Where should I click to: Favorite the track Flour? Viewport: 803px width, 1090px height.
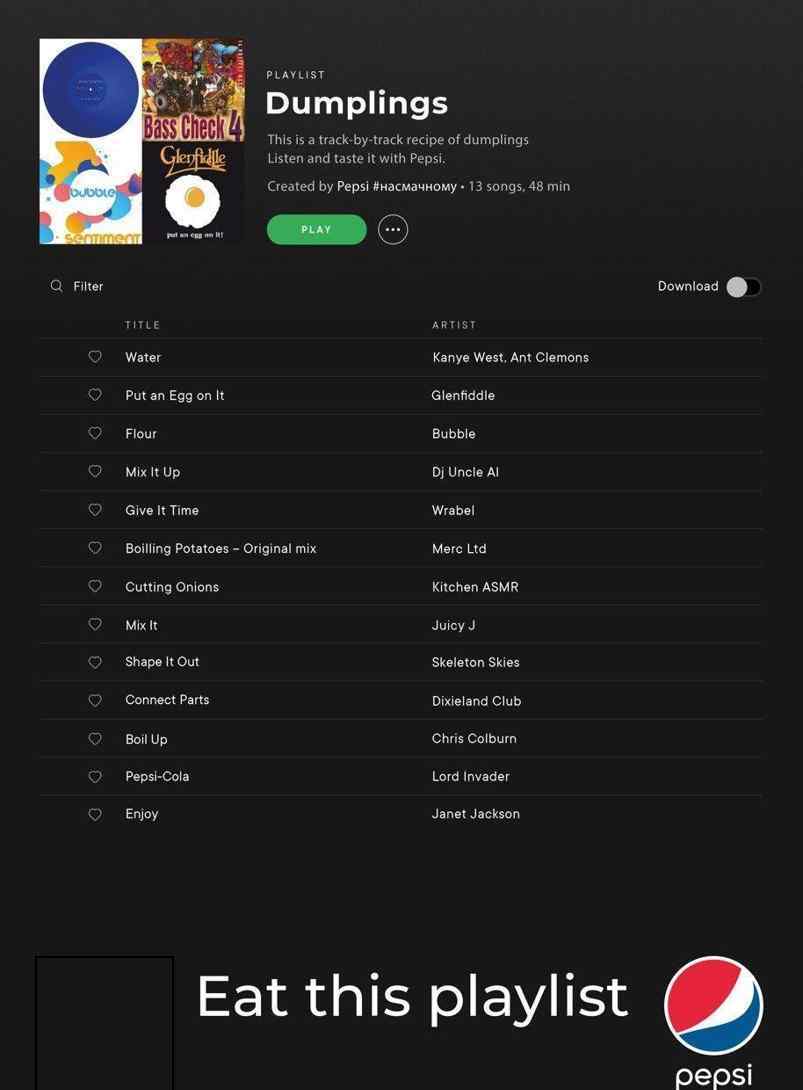click(x=95, y=433)
